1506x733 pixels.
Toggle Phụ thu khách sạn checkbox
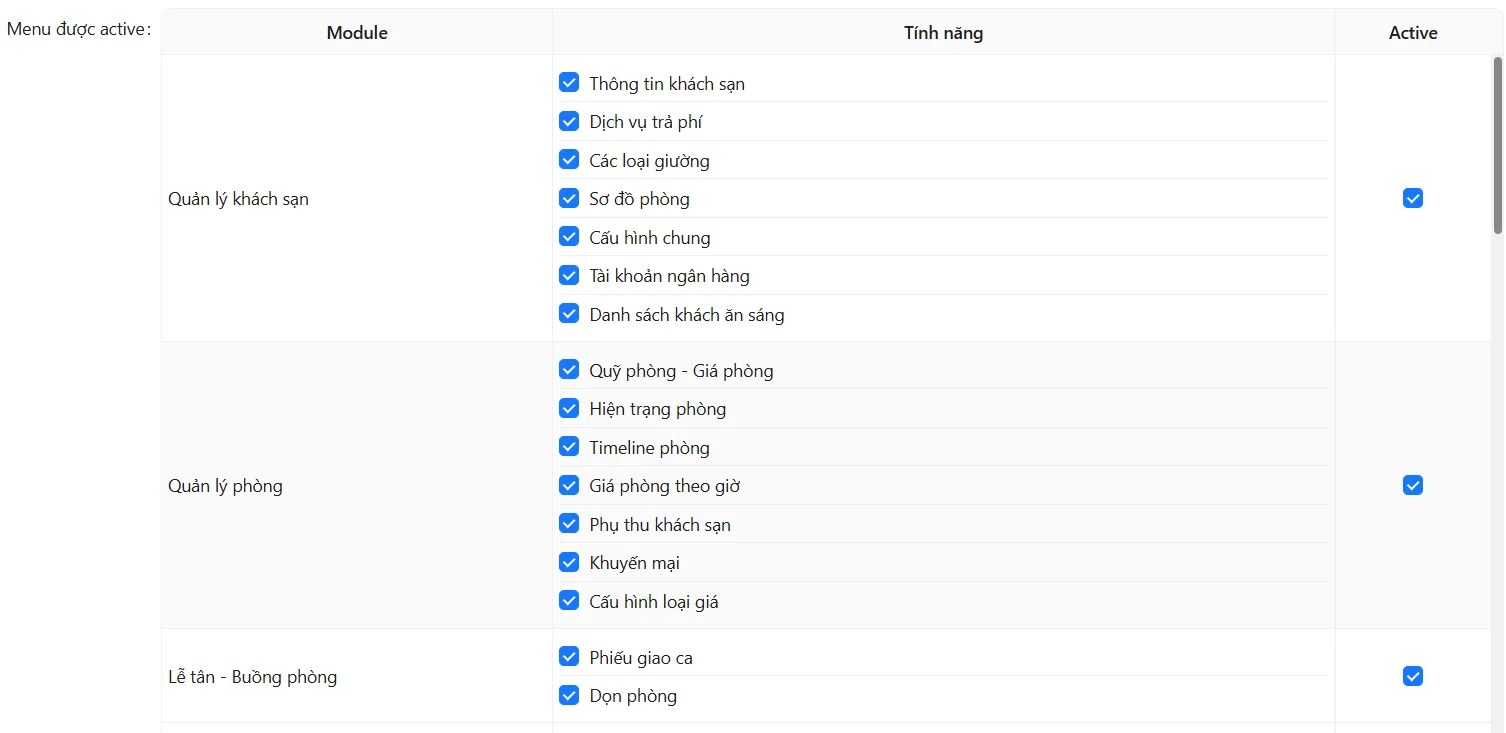569,524
